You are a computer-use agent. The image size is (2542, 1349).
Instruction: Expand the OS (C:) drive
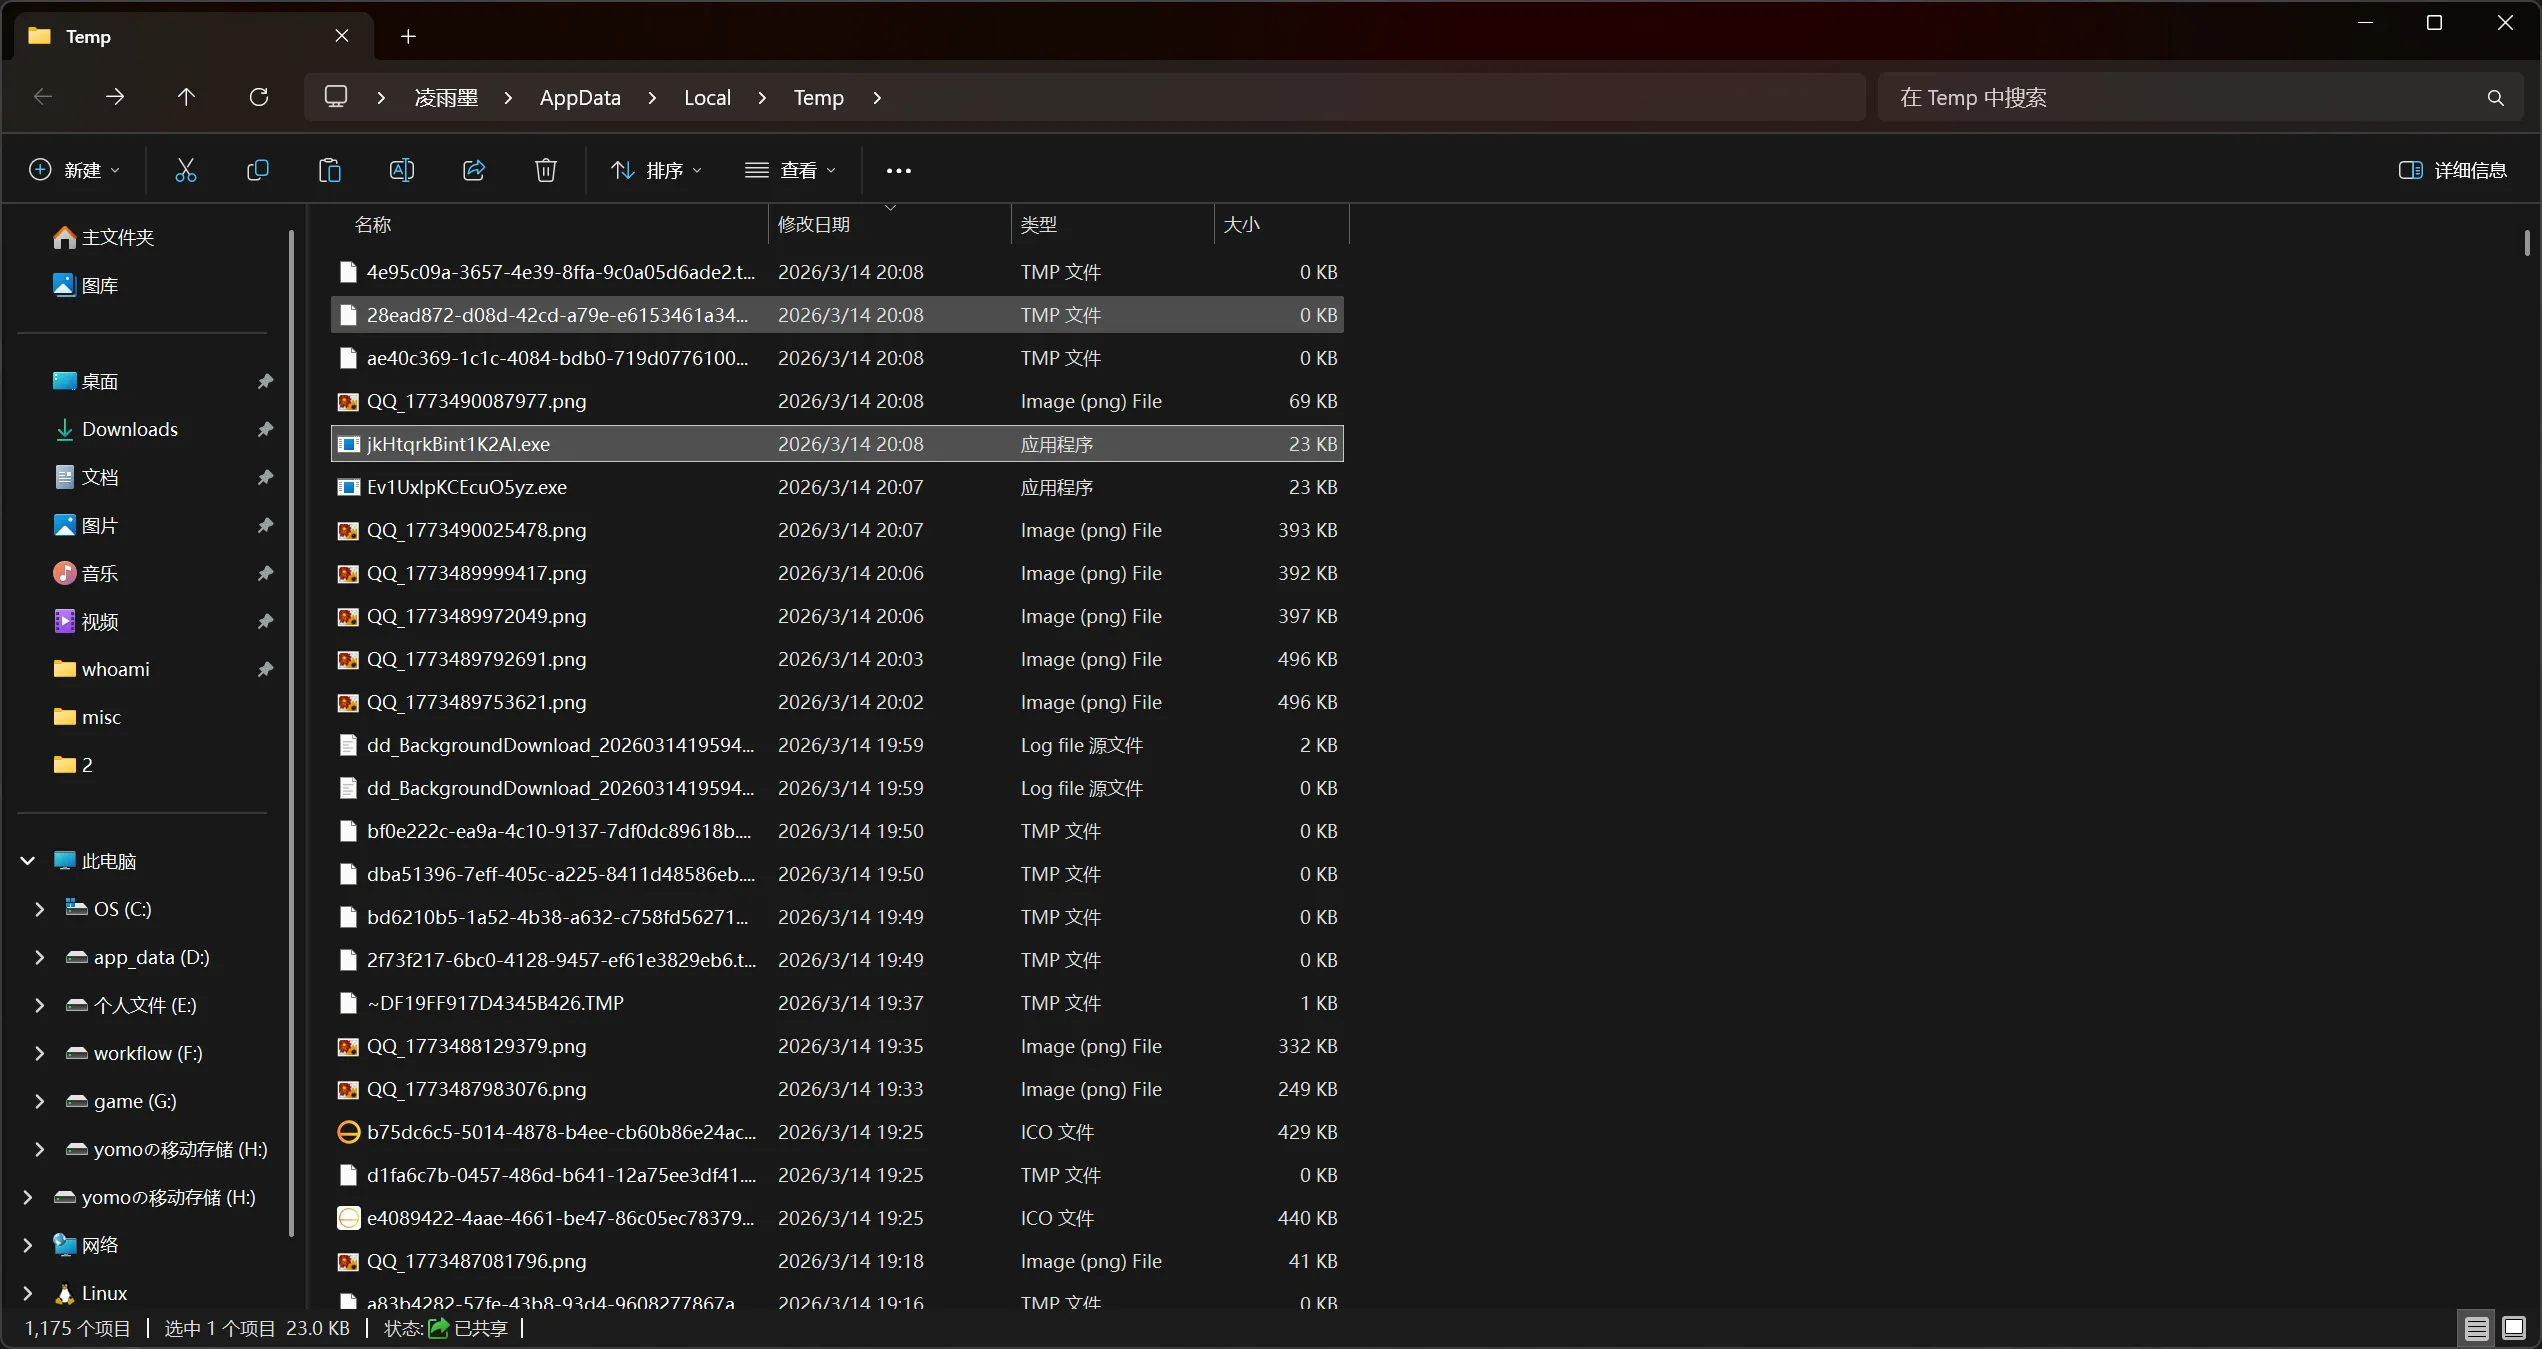coord(40,909)
